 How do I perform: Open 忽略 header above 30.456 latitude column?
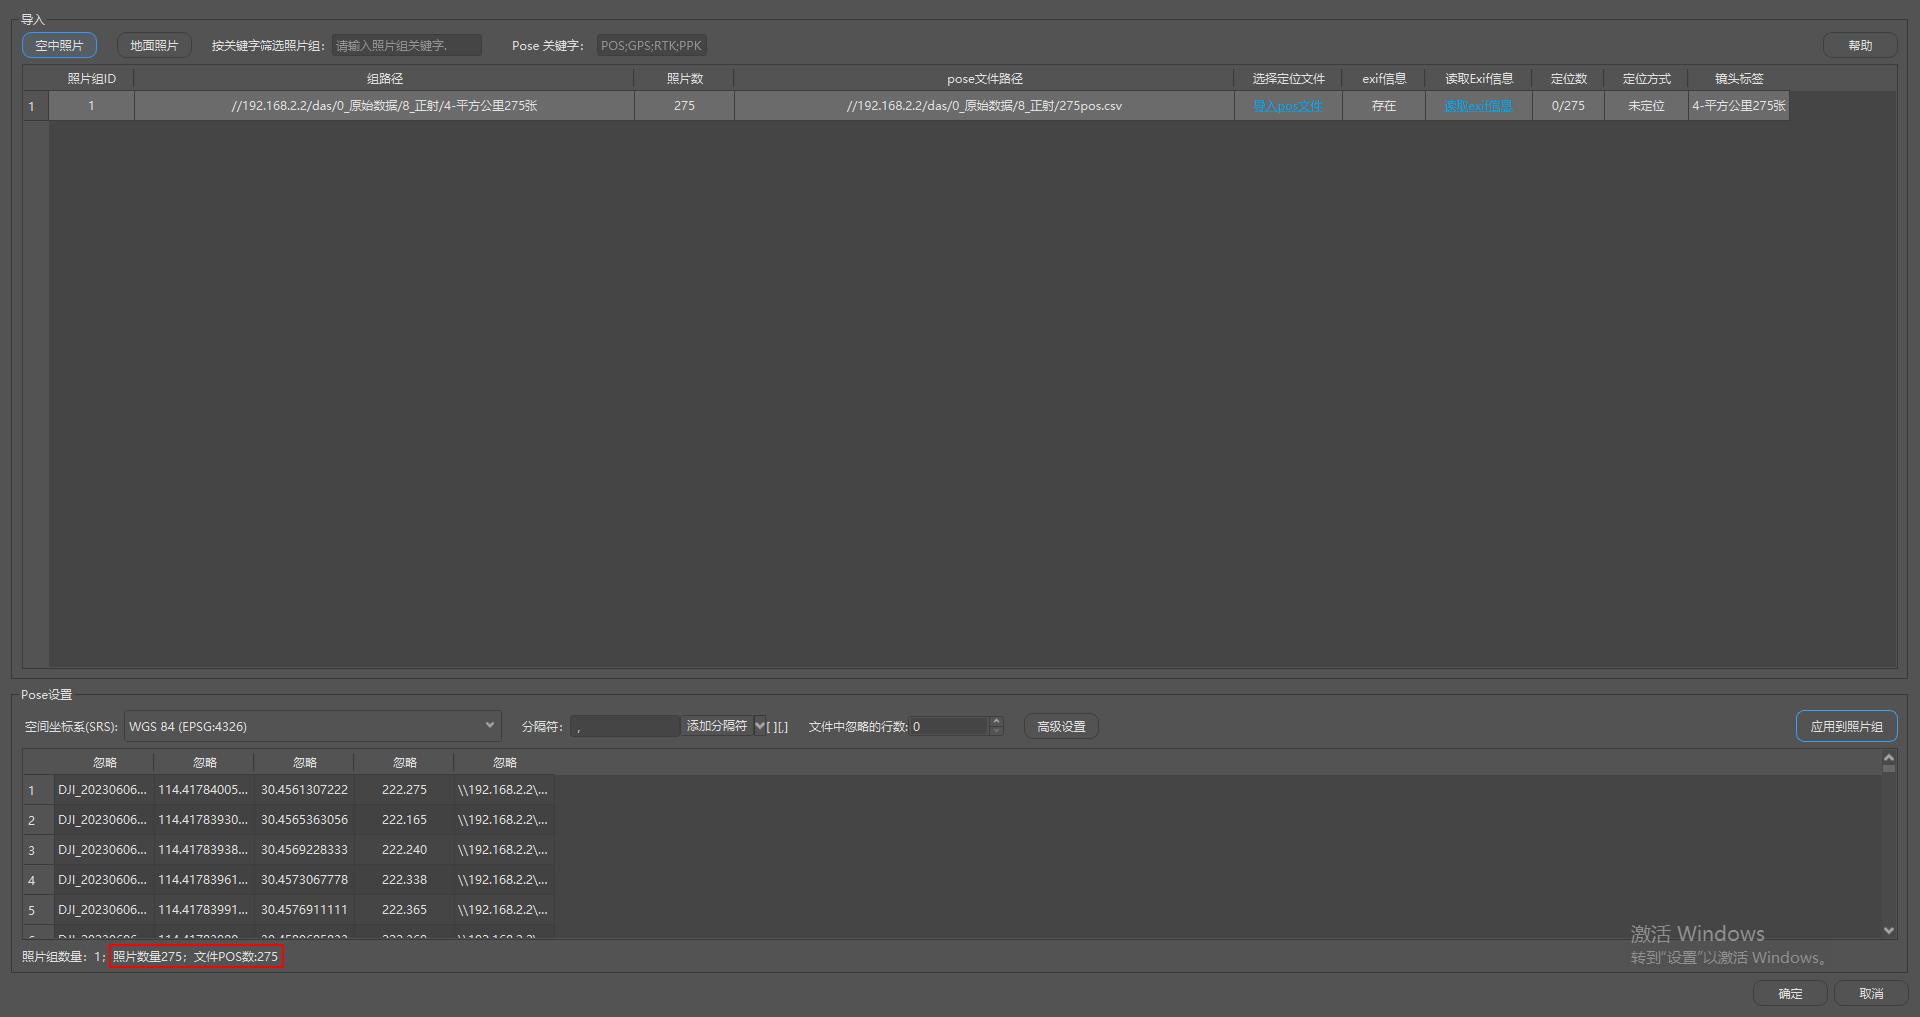304,762
